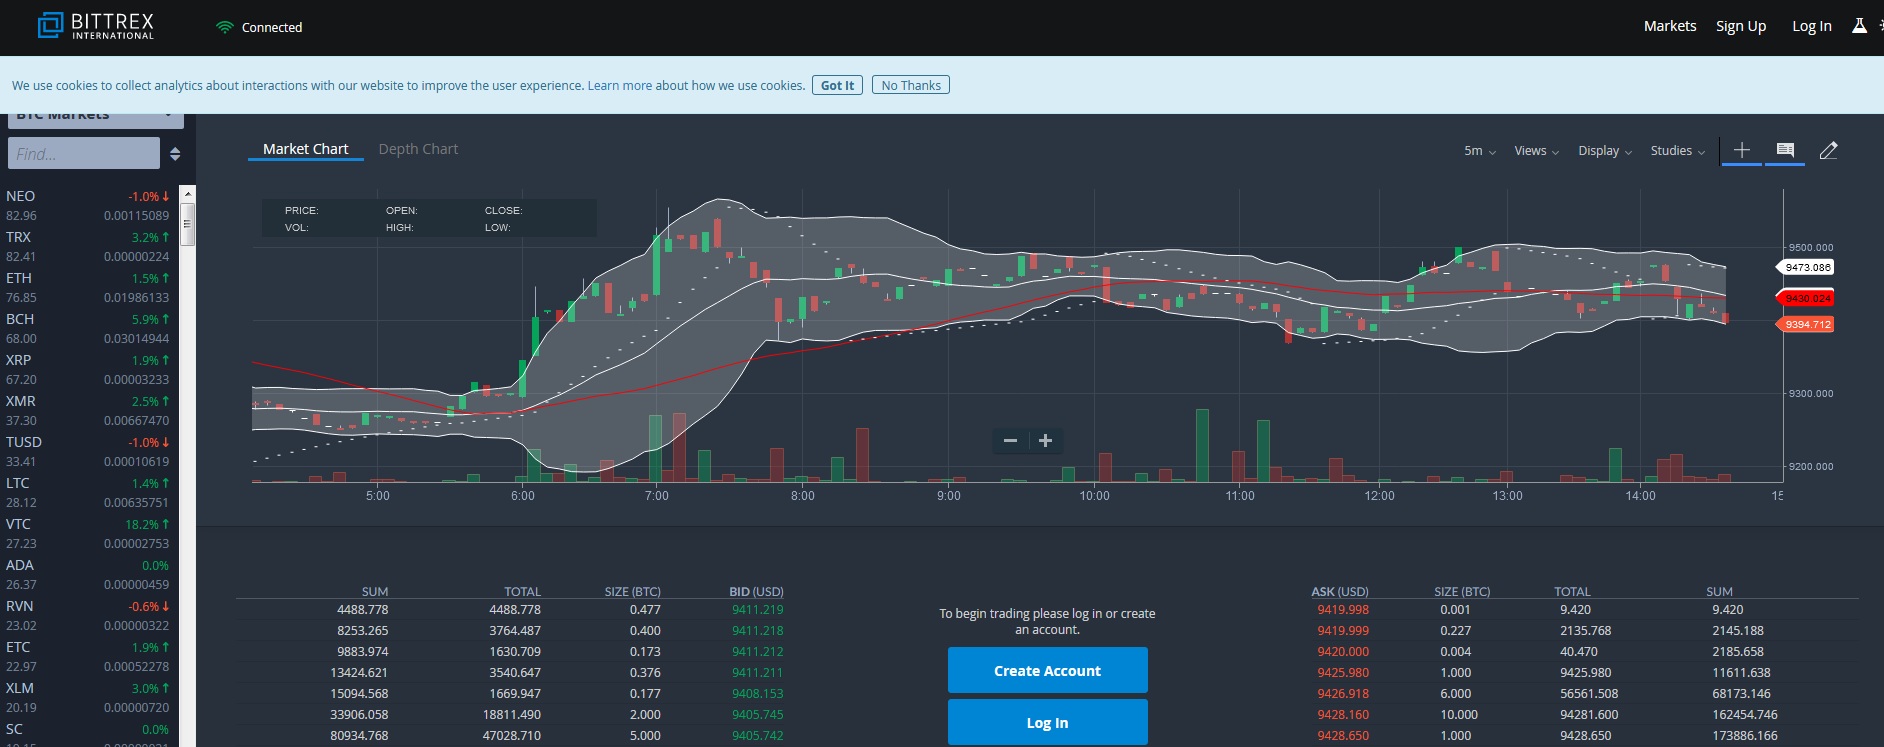Decline cookies with No Thanks button
Viewport: 1884px width, 747px height.
coord(911,85)
